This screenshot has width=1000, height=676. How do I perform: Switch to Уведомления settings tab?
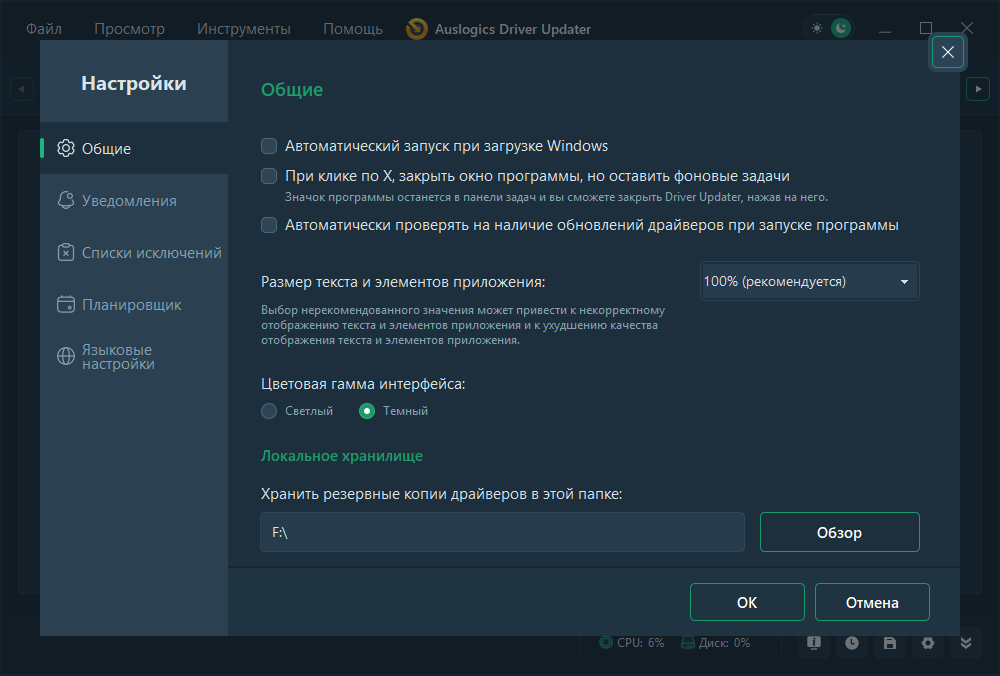(x=134, y=200)
